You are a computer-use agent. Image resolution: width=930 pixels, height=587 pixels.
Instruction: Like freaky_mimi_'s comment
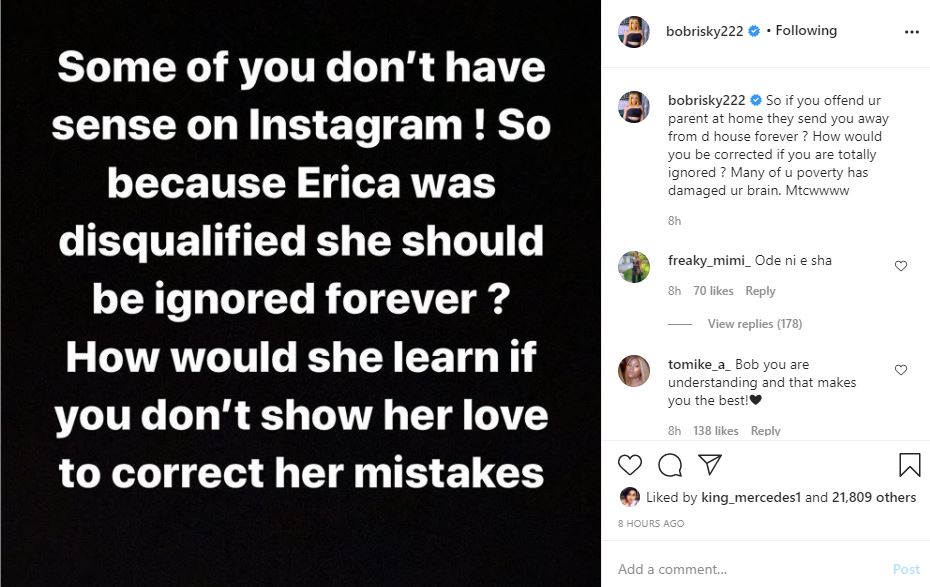[x=901, y=266]
